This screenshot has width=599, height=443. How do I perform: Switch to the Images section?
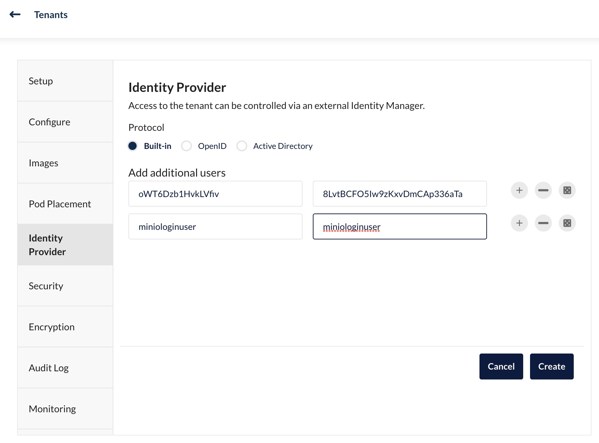65,163
